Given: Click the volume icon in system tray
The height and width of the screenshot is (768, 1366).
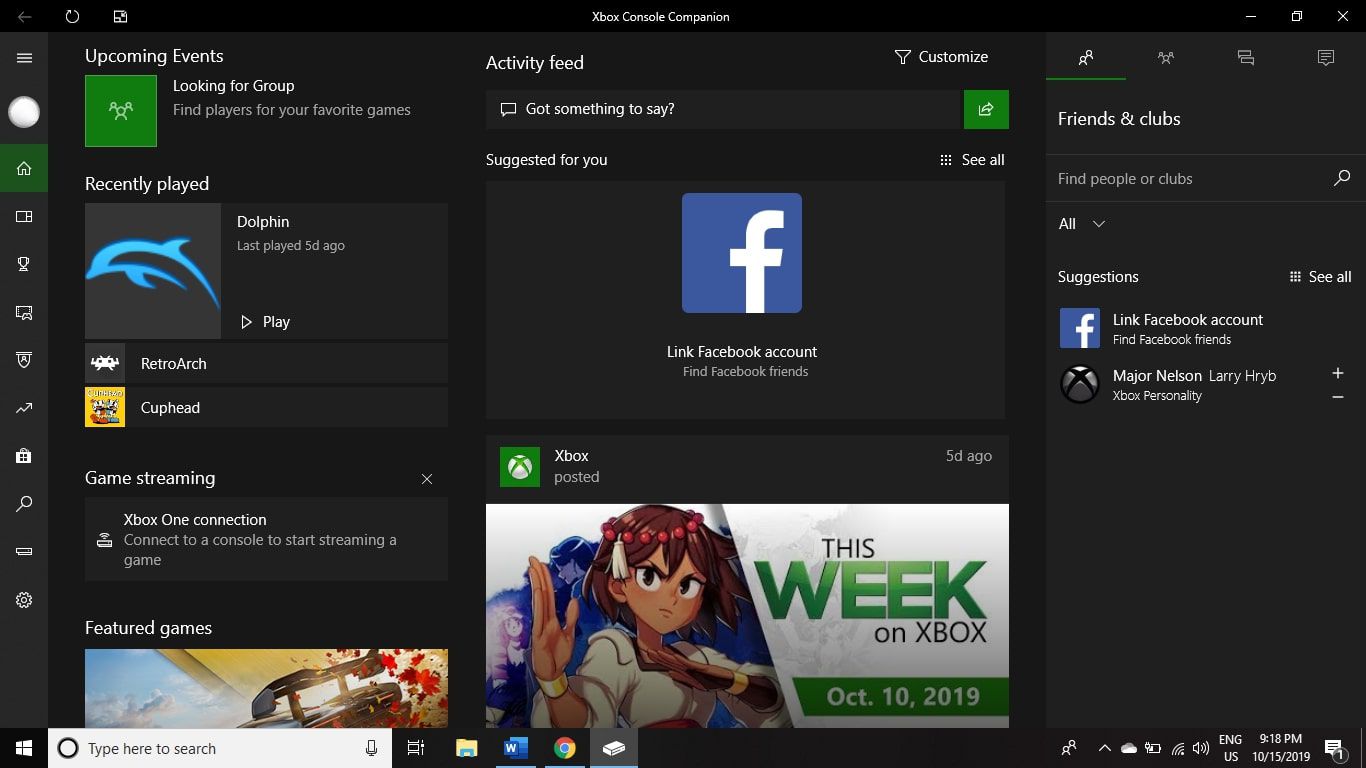Looking at the screenshot, I should [x=1201, y=748].
